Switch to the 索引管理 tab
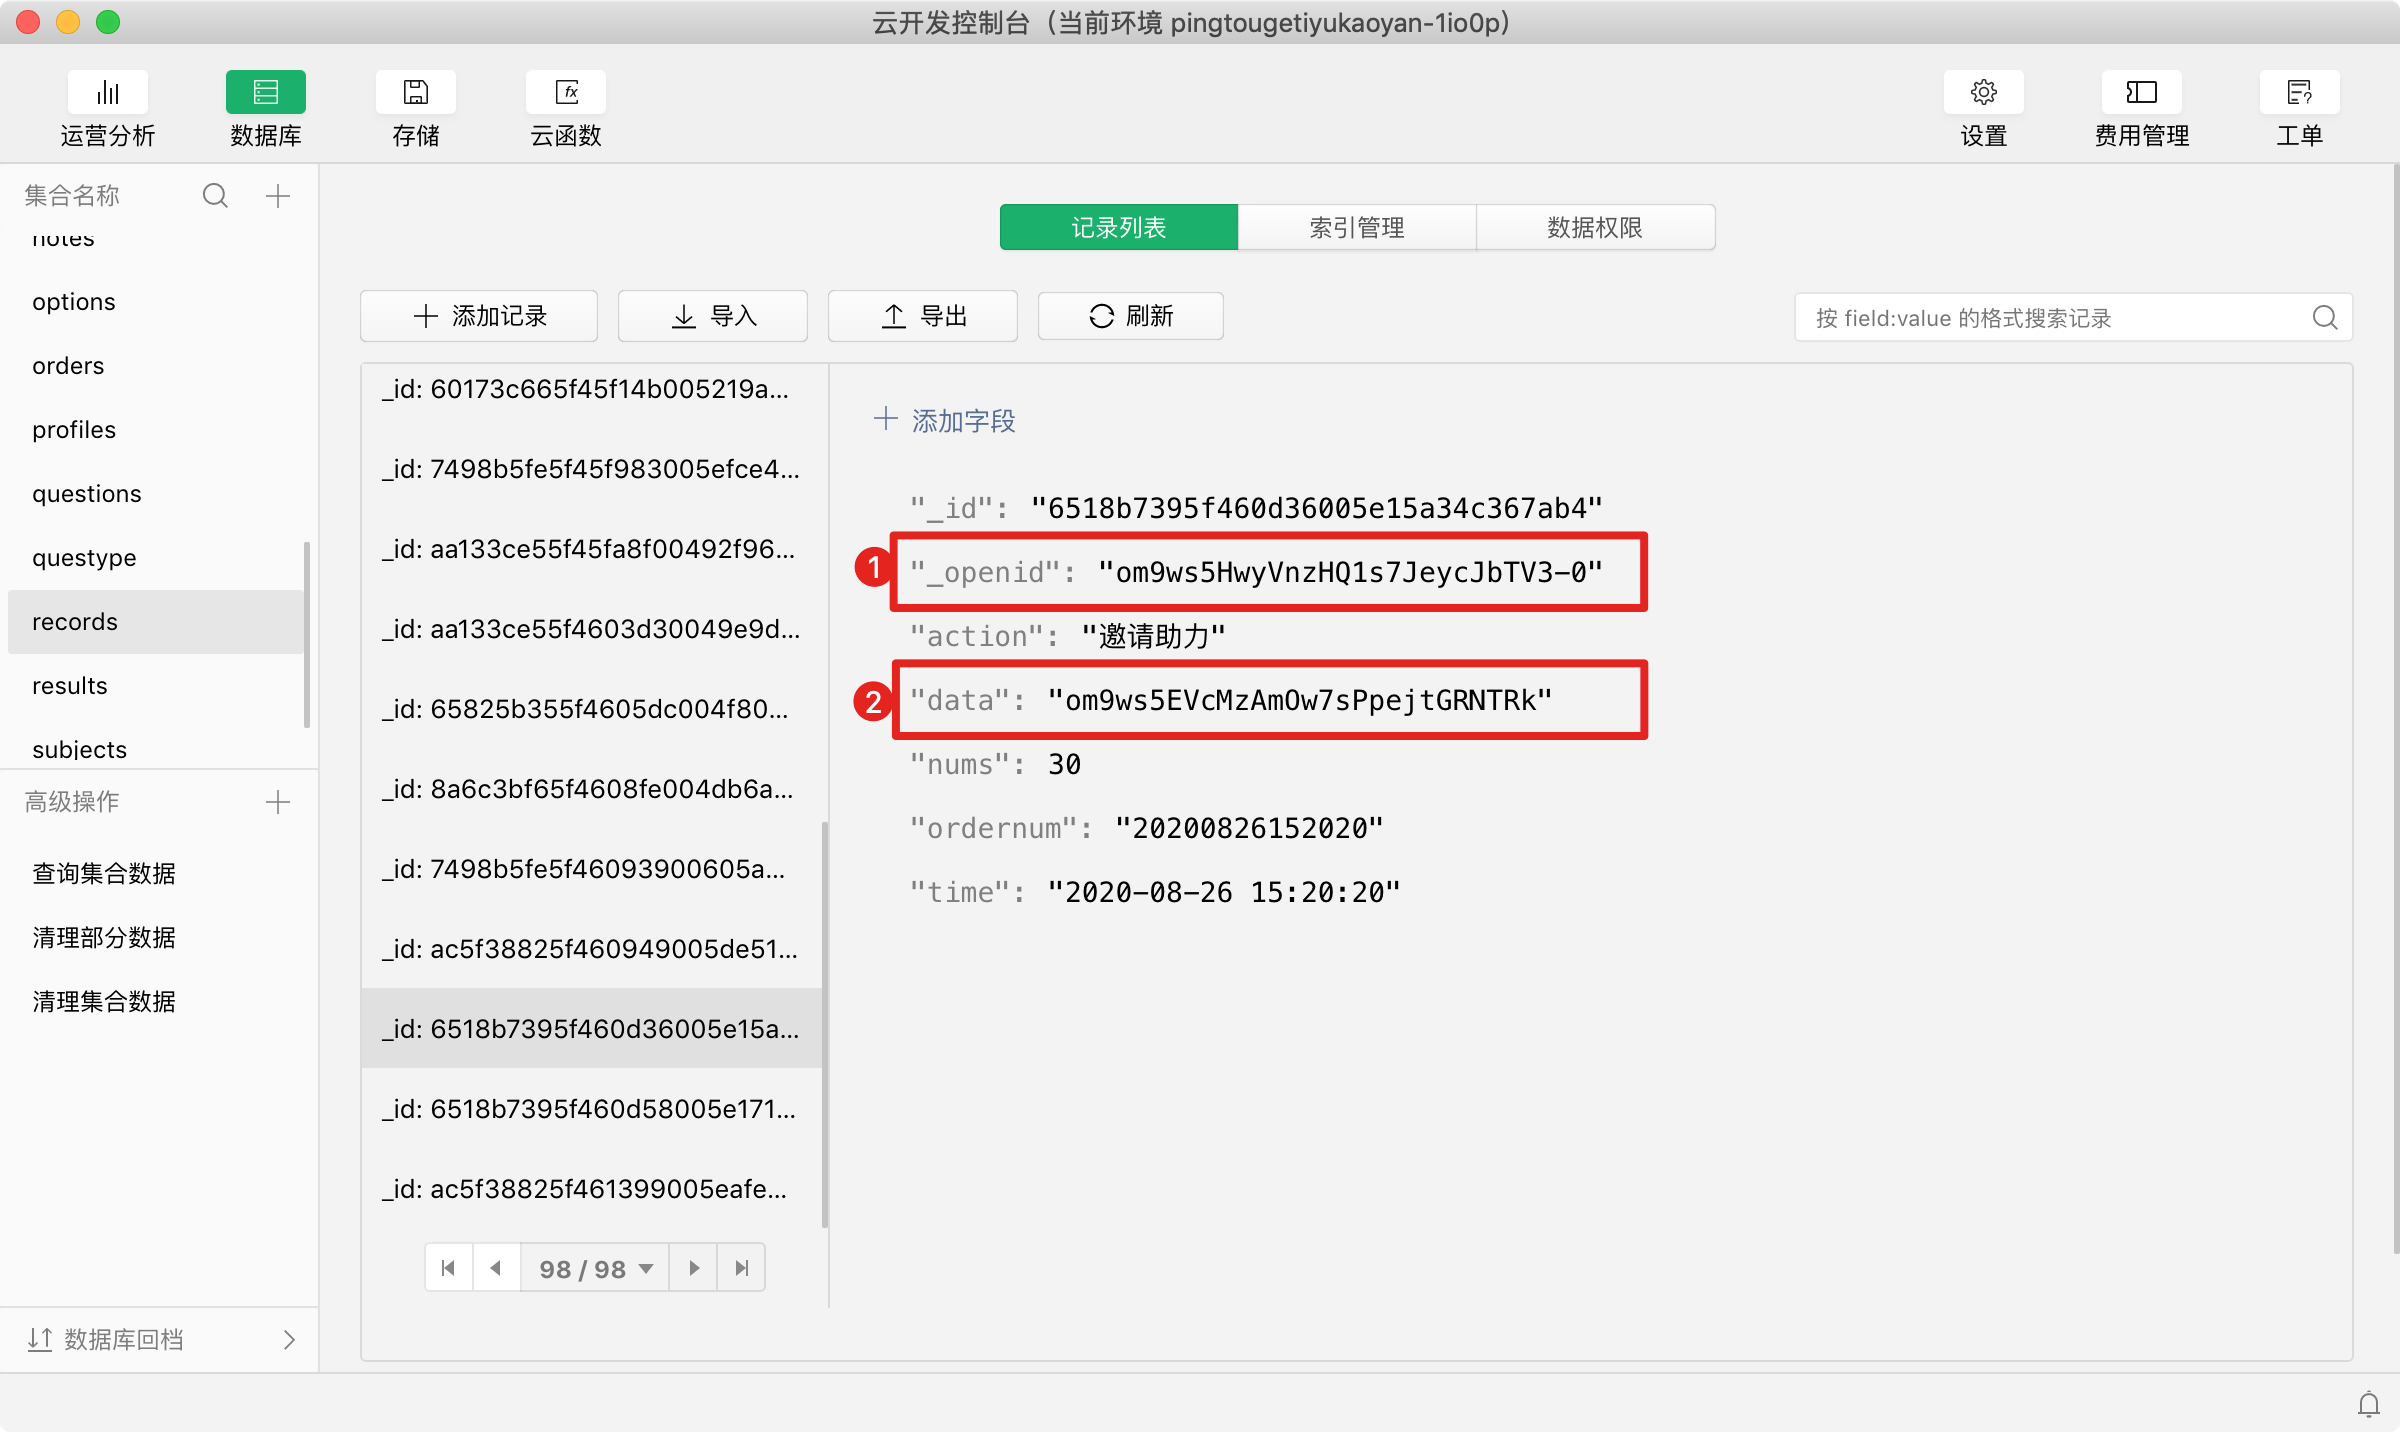This screenshot has width=2400, height=1432. coord(1356,228)
